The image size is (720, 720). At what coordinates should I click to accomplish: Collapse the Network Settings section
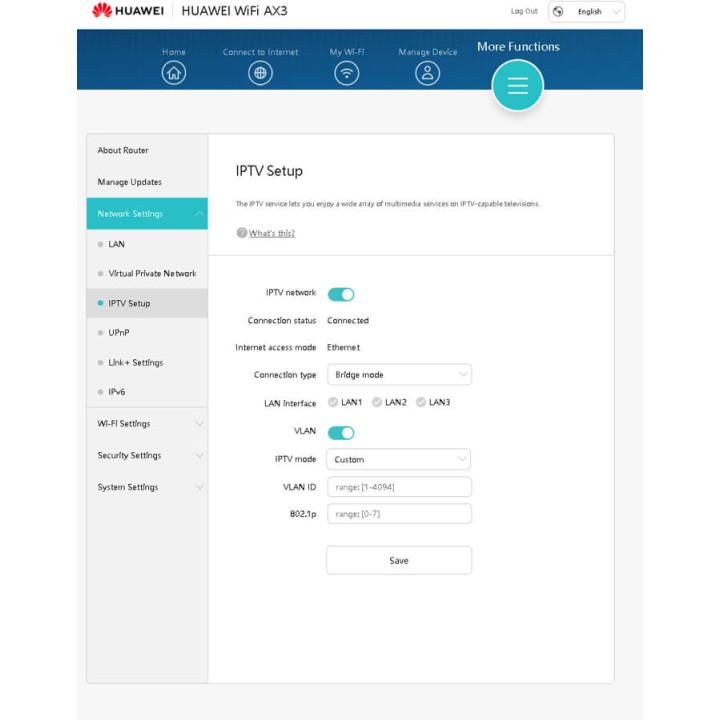(147, 214)
